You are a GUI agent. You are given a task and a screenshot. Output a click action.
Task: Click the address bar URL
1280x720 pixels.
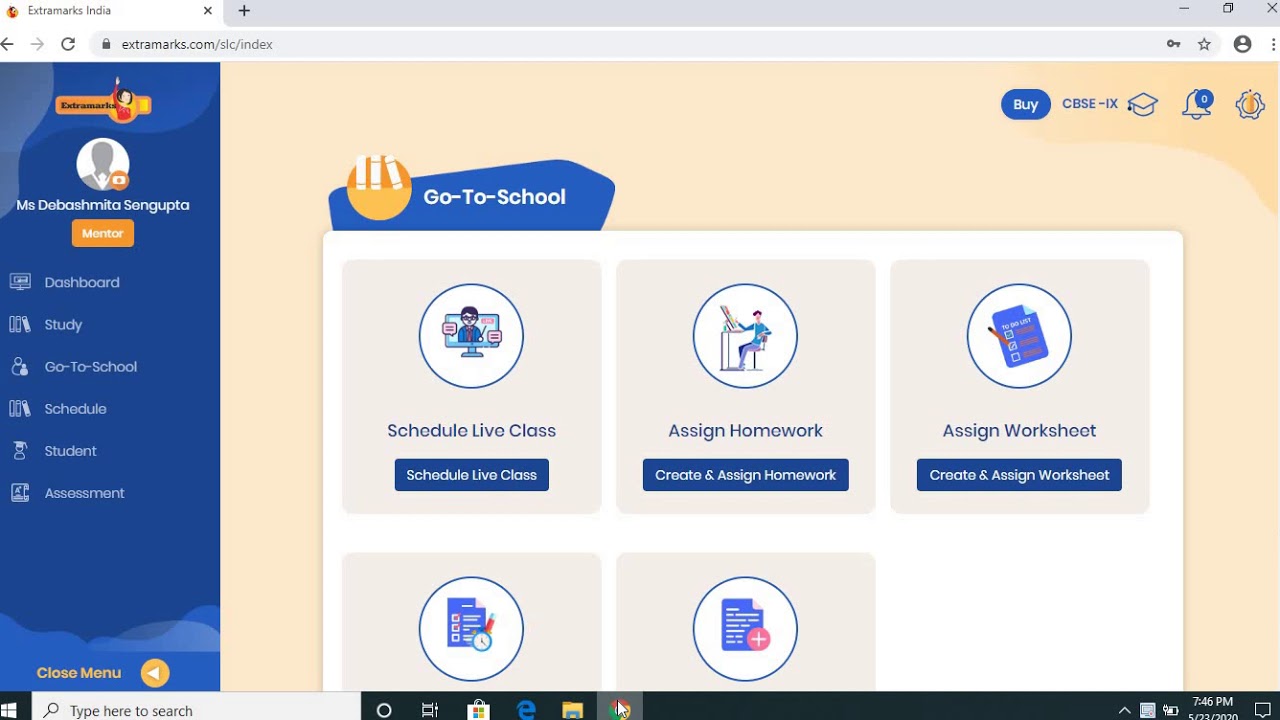pyautogui.click(x=197, y=44)
